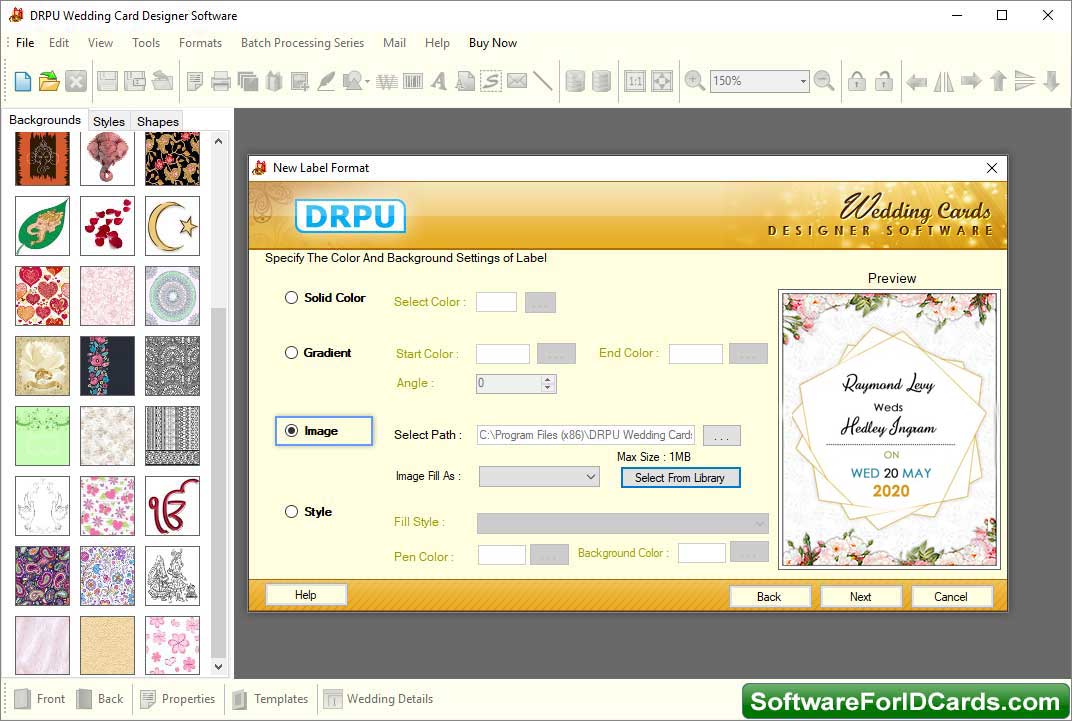The height and width of the screenshot is (721, 1072).
Task: Click the Select Color swatch box
Action: (496, 302)
